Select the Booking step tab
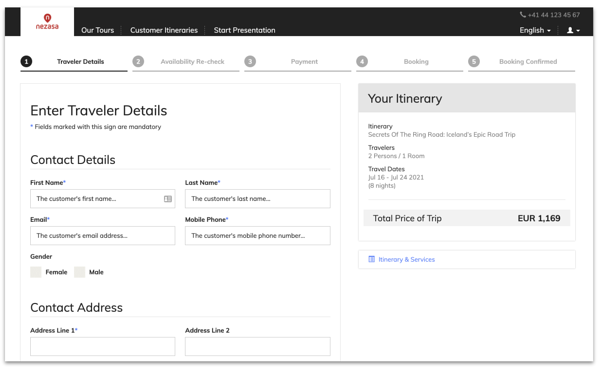The width and height of the screenshot is (599, 370). click(x=410, y=62)
